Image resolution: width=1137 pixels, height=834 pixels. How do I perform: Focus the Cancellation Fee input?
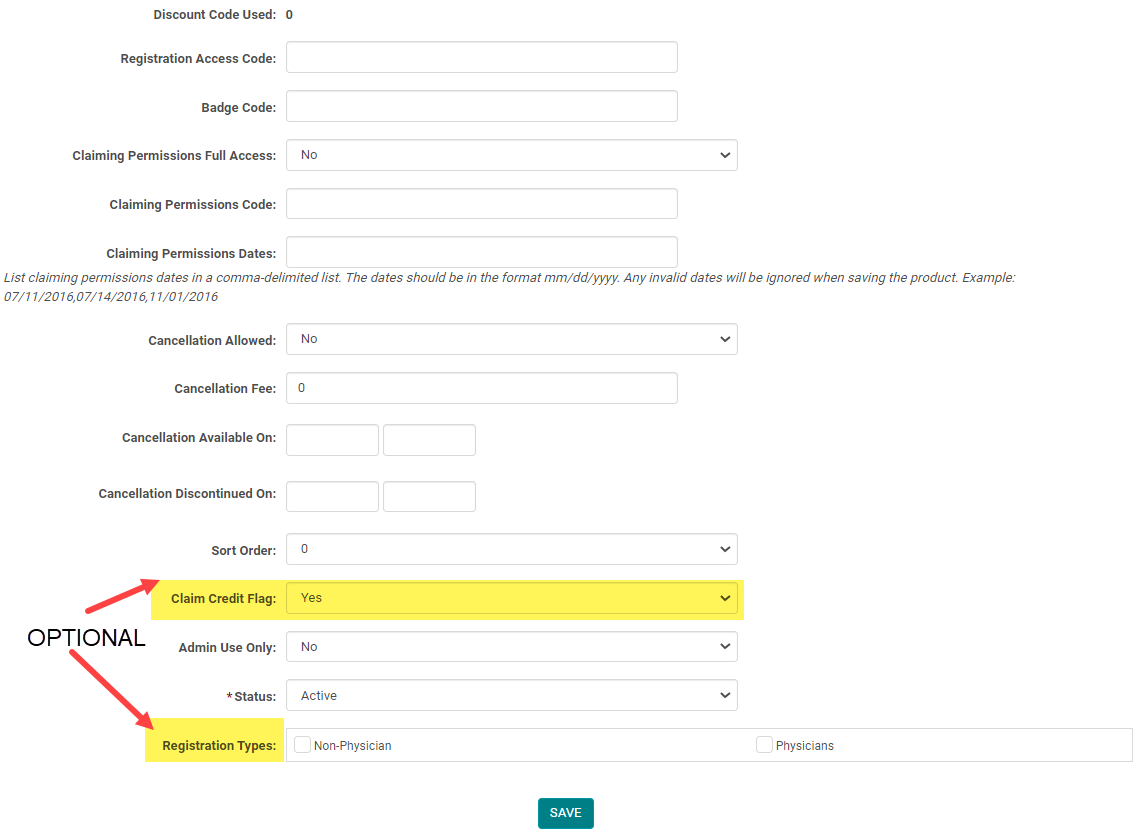click(x=481, y=388)
